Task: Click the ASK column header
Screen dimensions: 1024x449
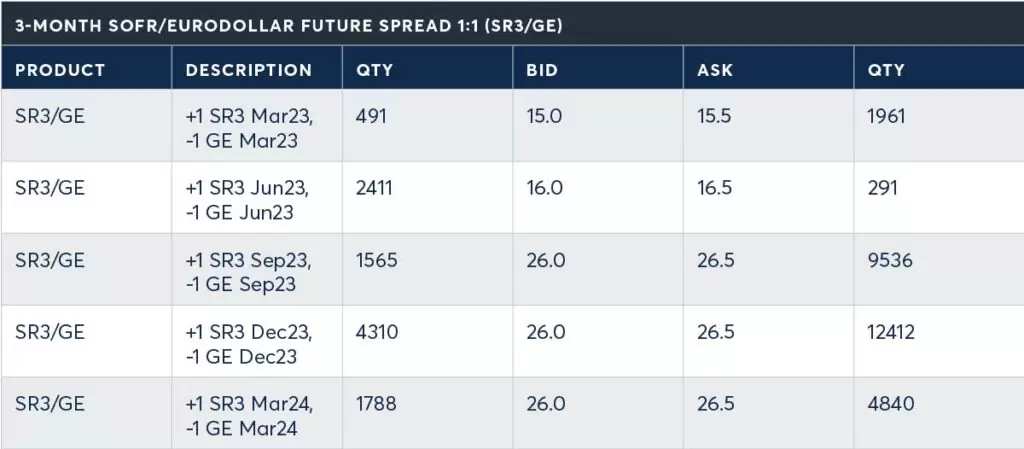Action: pos(714,70)
